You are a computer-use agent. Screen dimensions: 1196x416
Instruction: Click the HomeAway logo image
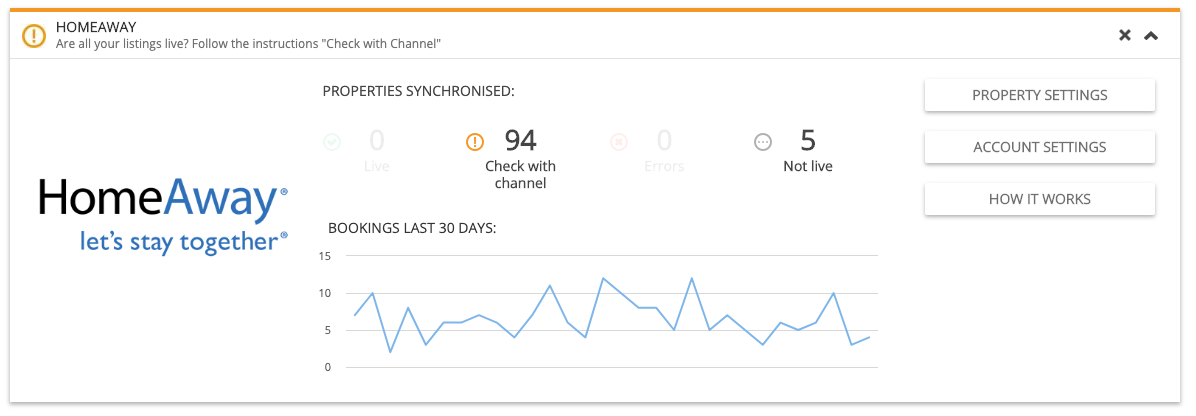pos(163,216)
